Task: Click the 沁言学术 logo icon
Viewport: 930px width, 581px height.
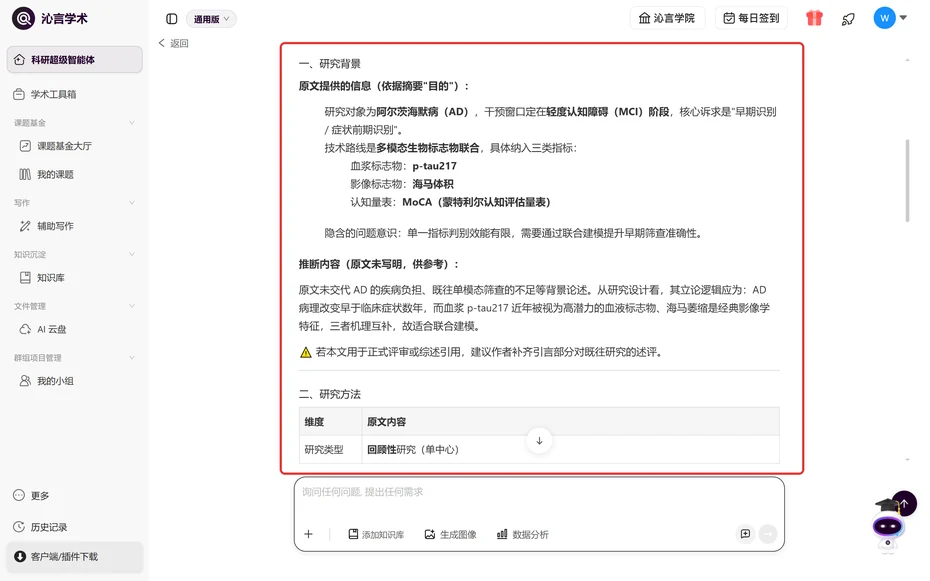Action: click(23, 18)
